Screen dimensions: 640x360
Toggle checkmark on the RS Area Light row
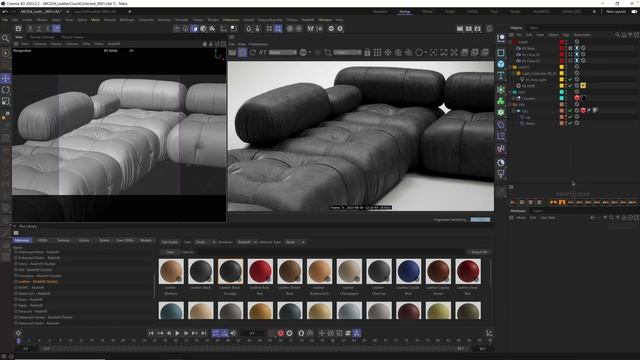coord(570,80)
